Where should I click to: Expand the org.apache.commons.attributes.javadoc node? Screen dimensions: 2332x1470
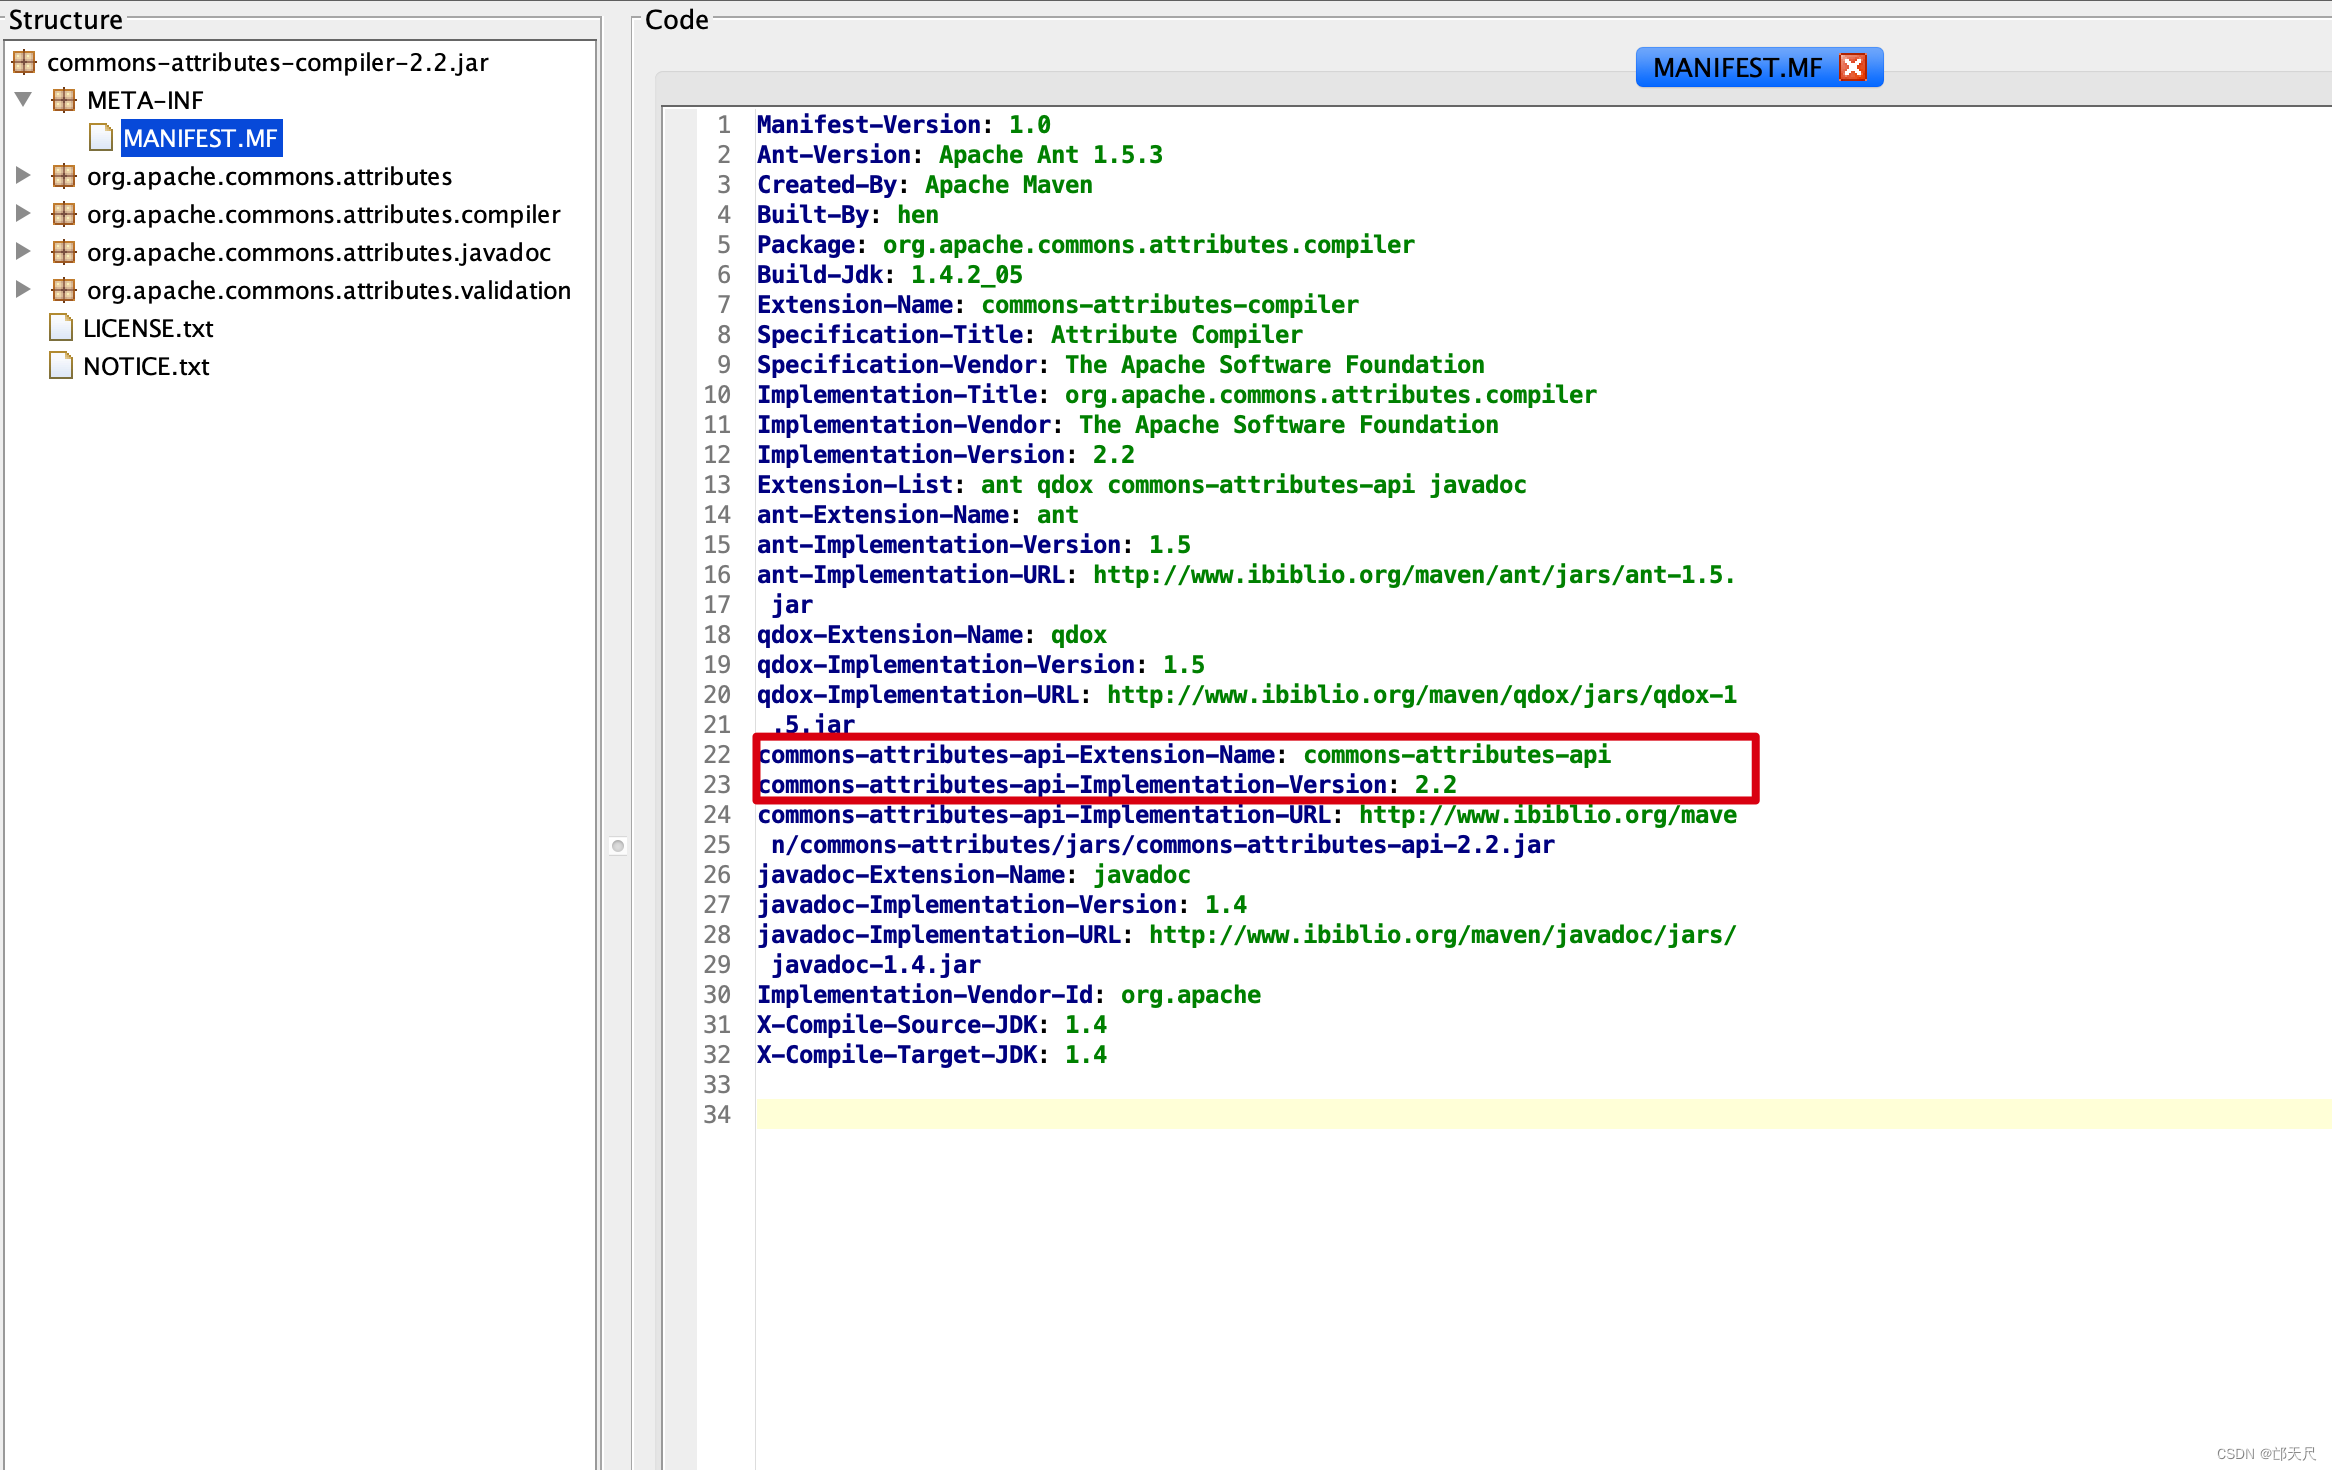[x=24, y=252]
